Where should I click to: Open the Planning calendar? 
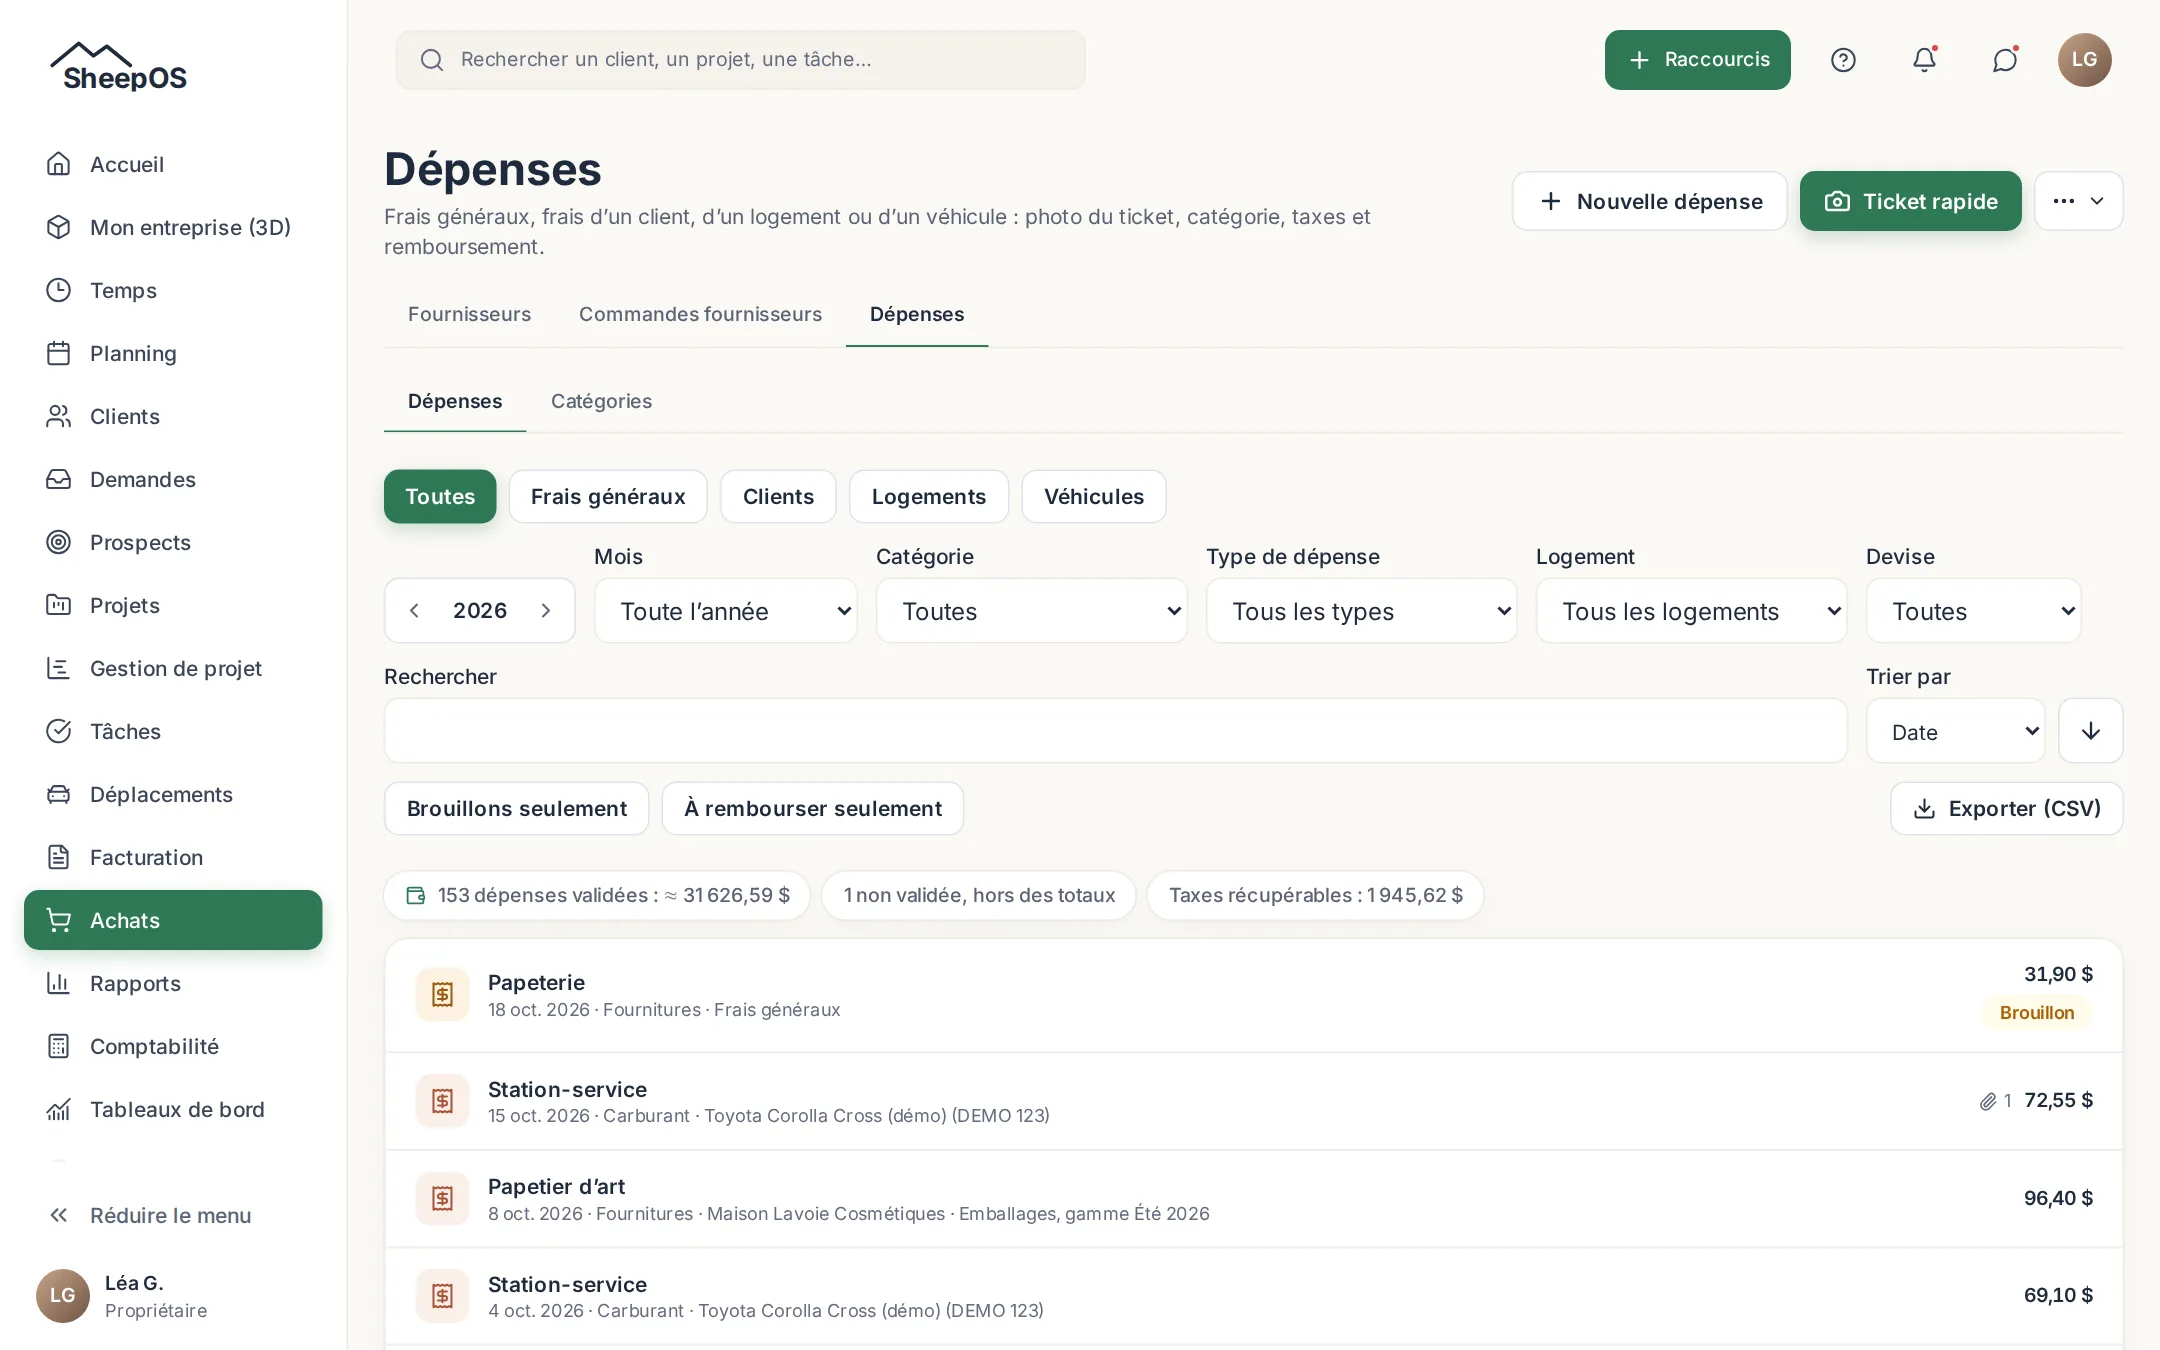(173, 353)
